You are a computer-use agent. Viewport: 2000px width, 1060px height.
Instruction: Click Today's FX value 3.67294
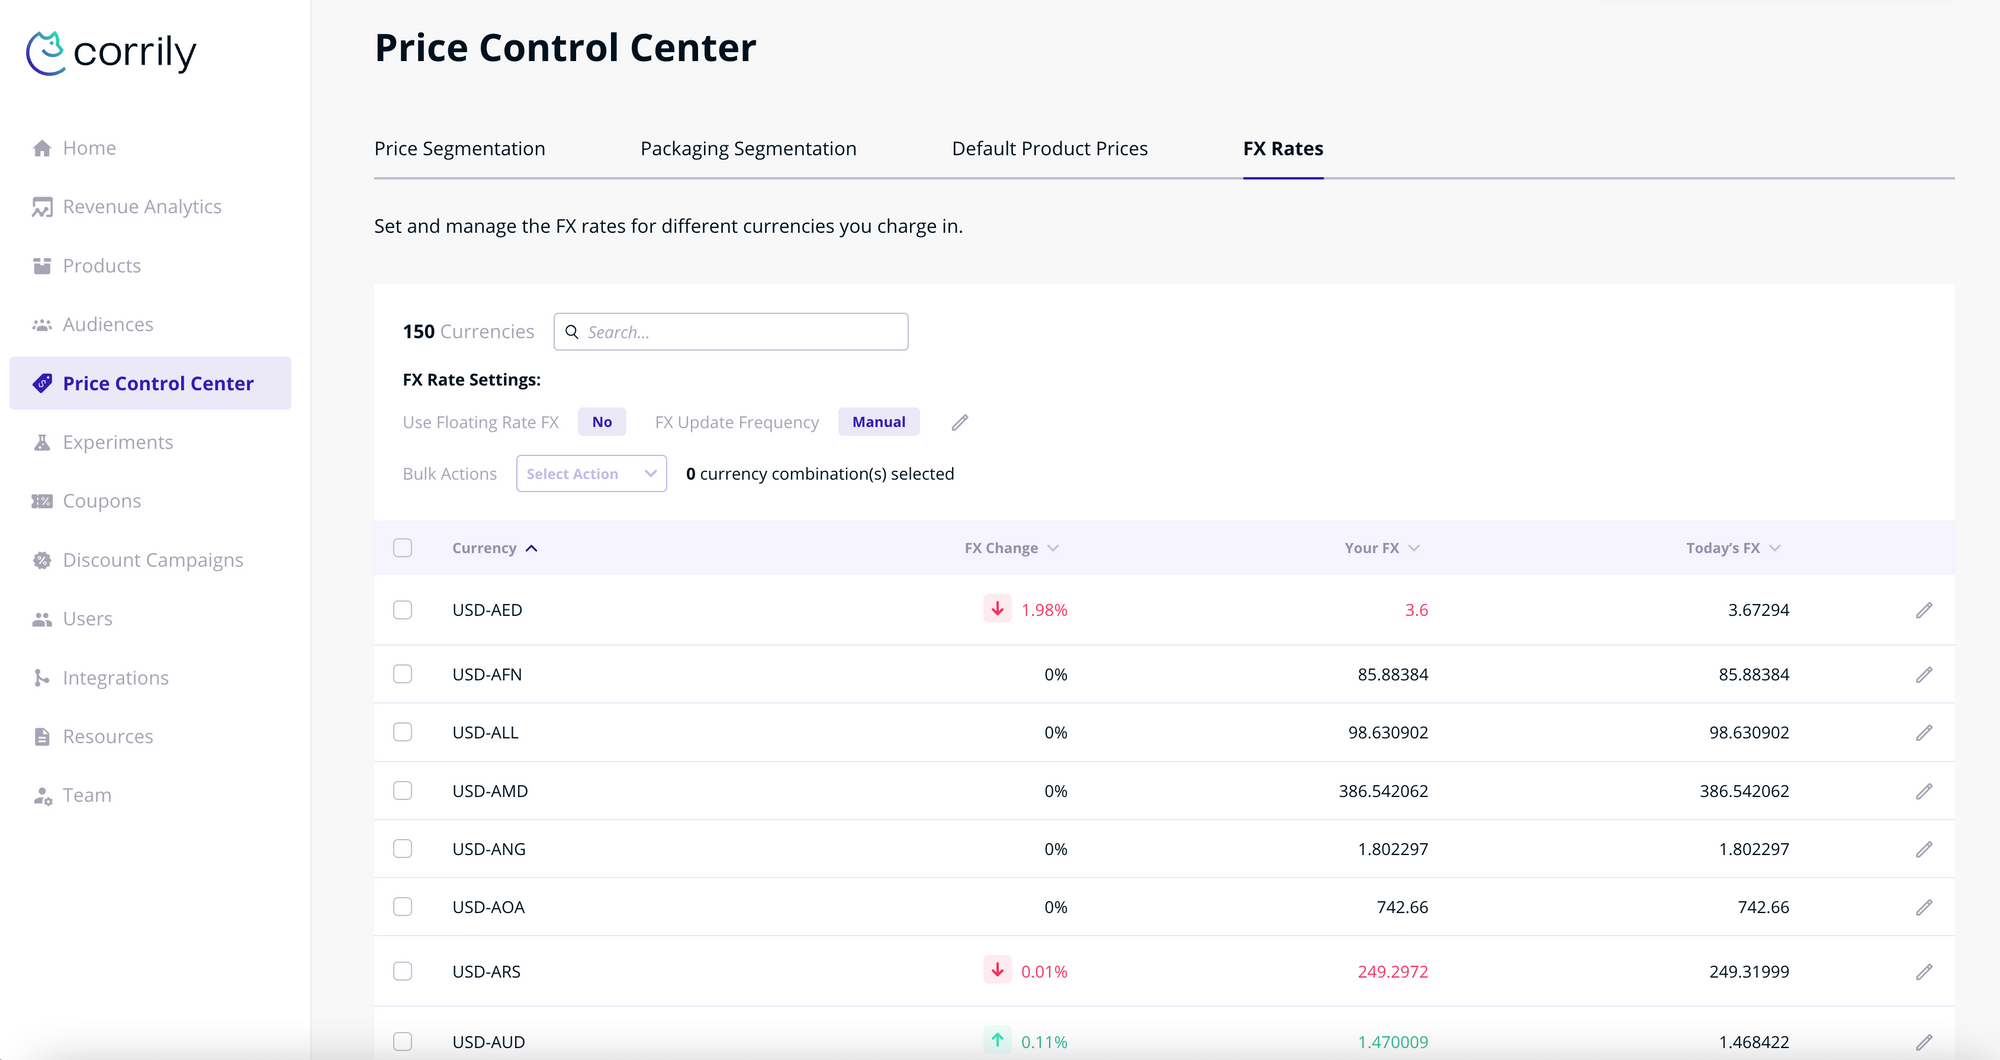tap(1758, 610)
